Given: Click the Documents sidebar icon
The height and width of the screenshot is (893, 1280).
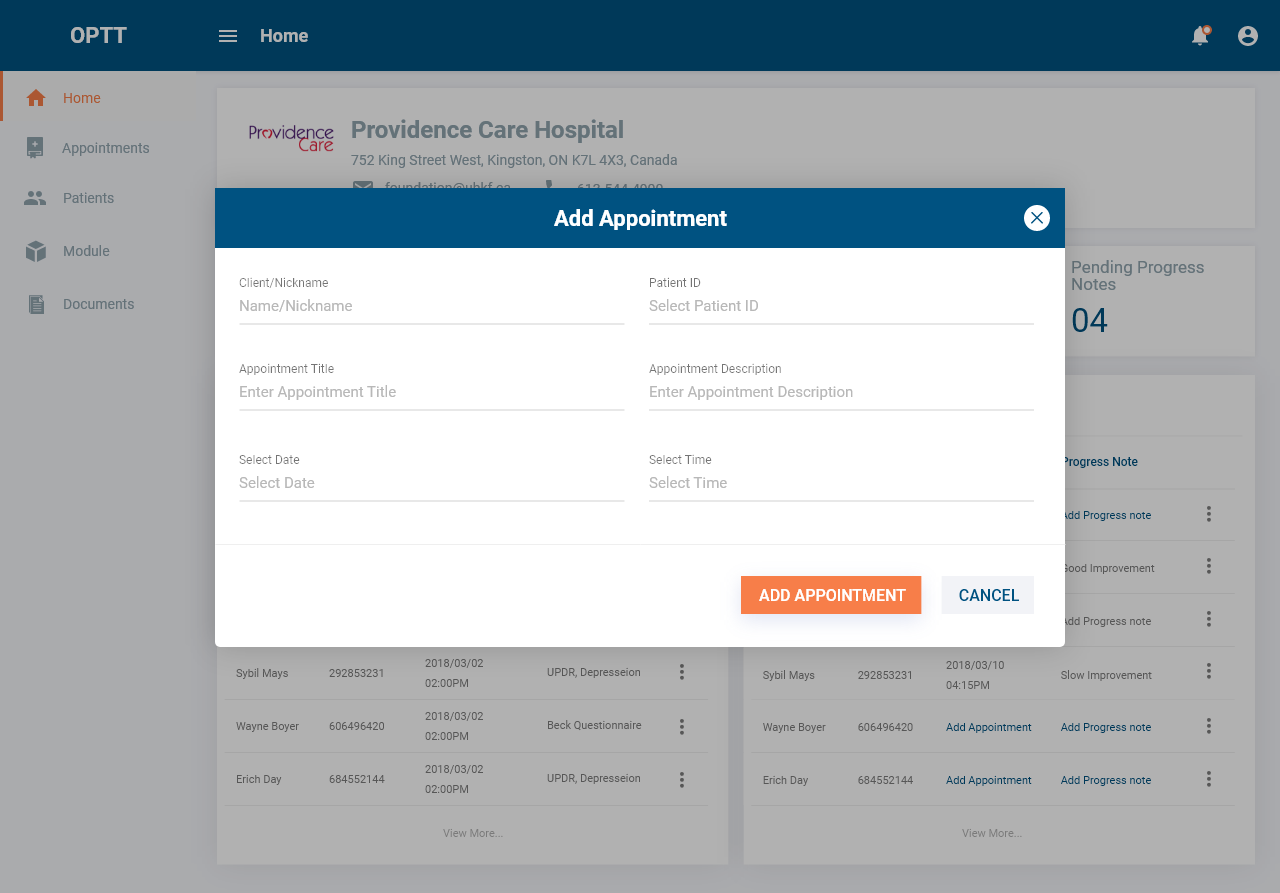Looking at the screenshot, I should click(x=36, y=304).
